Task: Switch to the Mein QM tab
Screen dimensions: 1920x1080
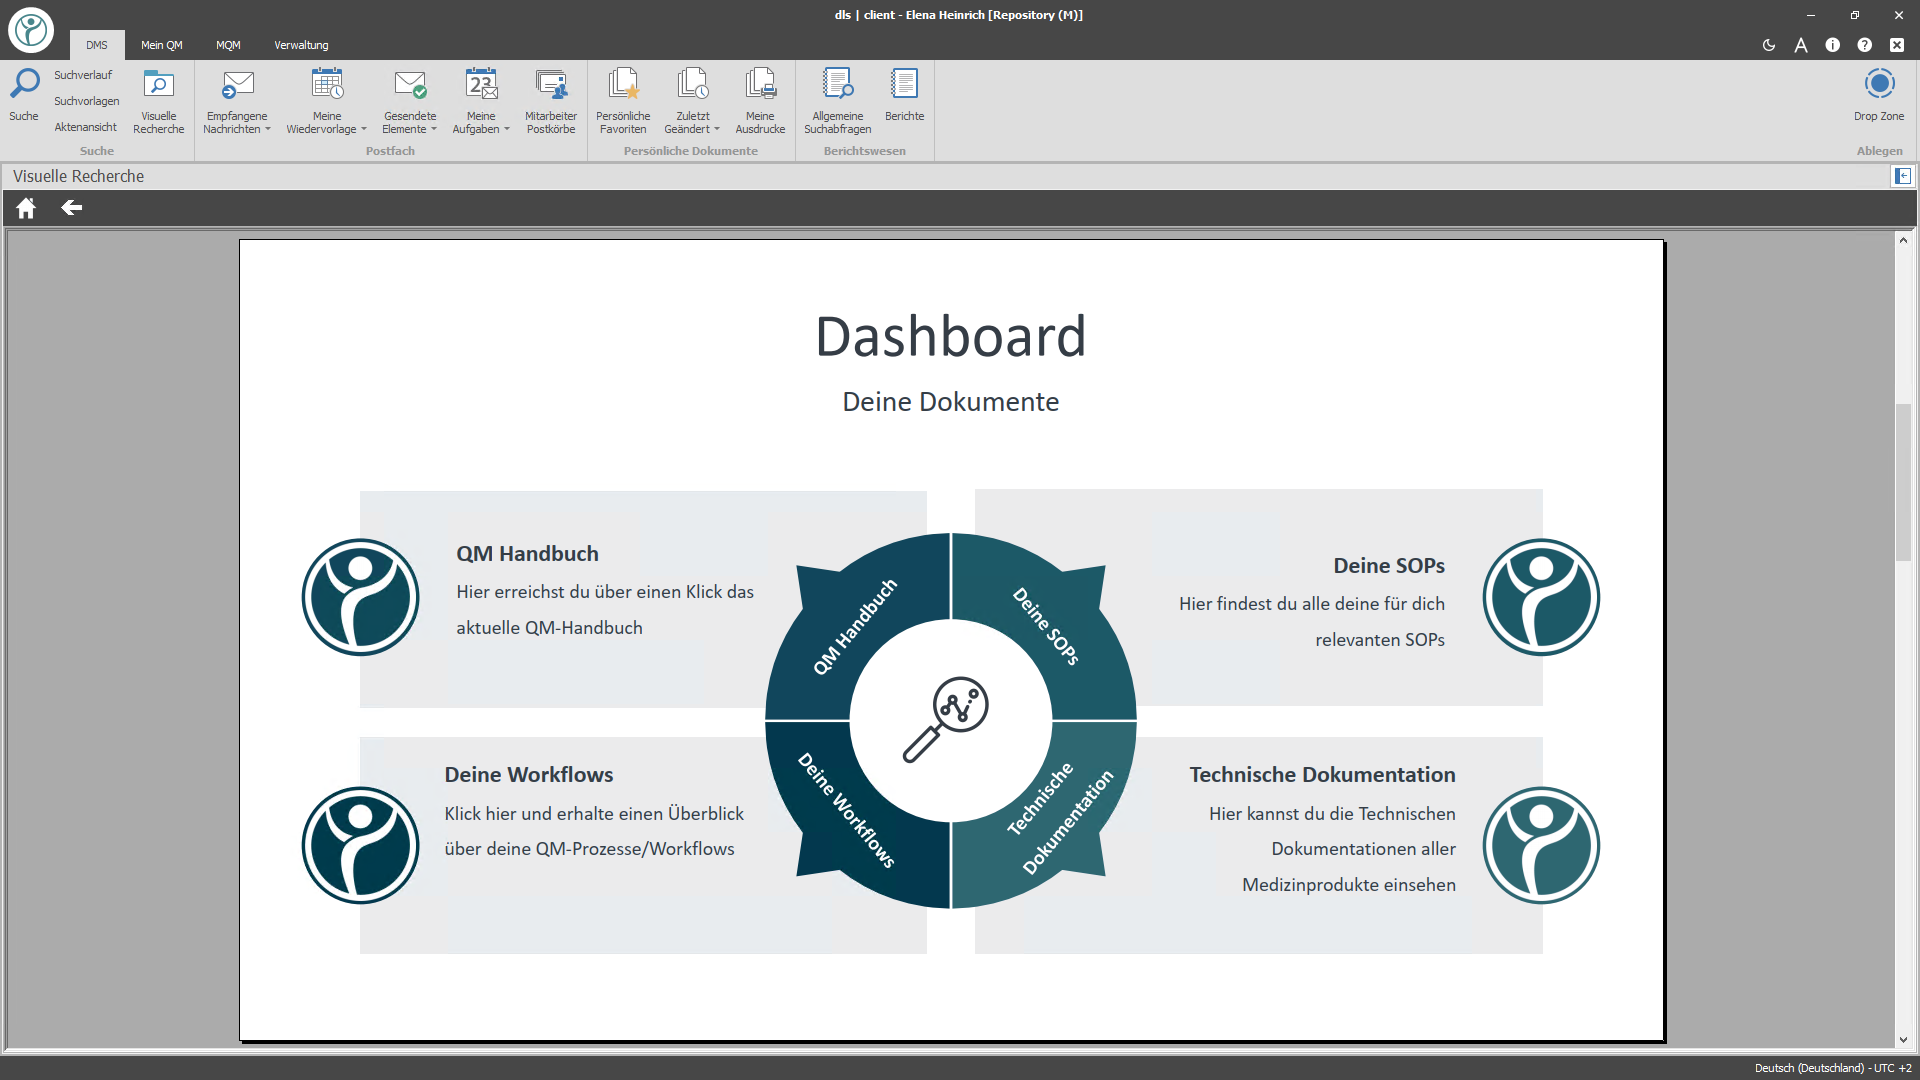Action: coord(161,45)
